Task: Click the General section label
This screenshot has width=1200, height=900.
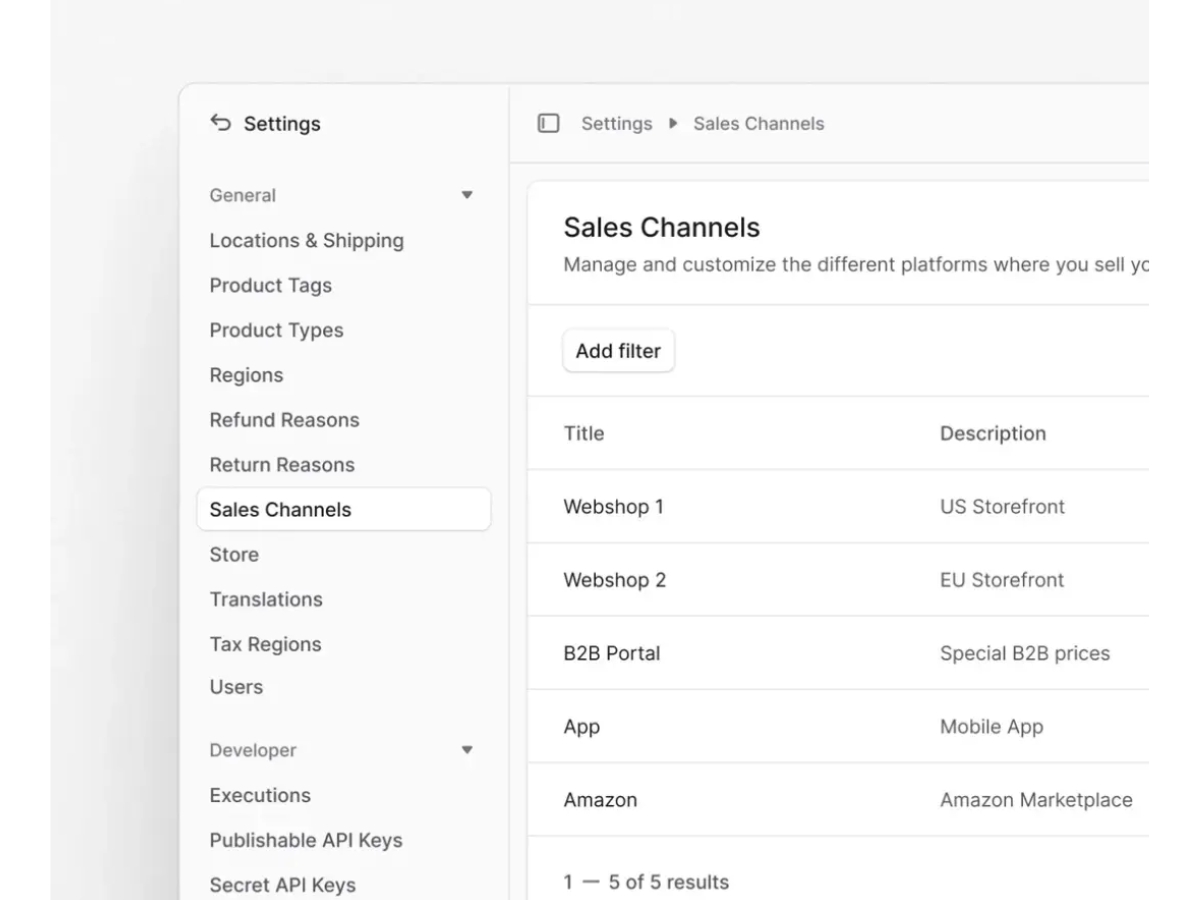Action: pyautogui.click(x=243, y=195)
